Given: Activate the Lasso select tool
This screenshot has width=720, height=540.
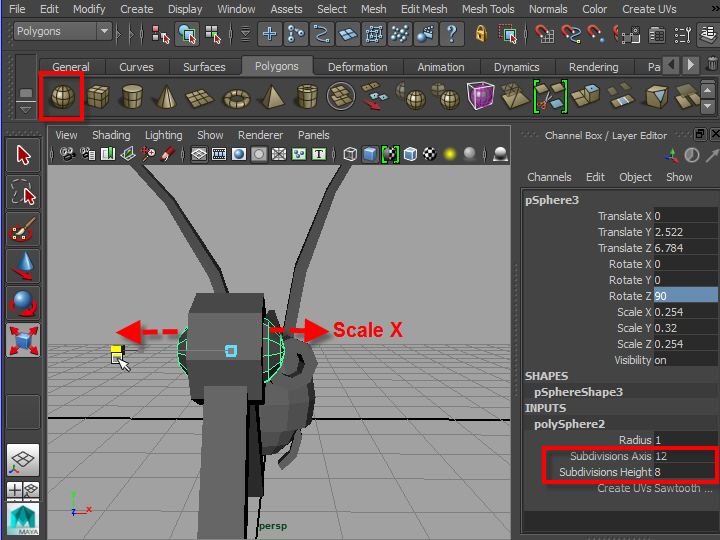Looking at the screenshot, I should coord(23,192).
